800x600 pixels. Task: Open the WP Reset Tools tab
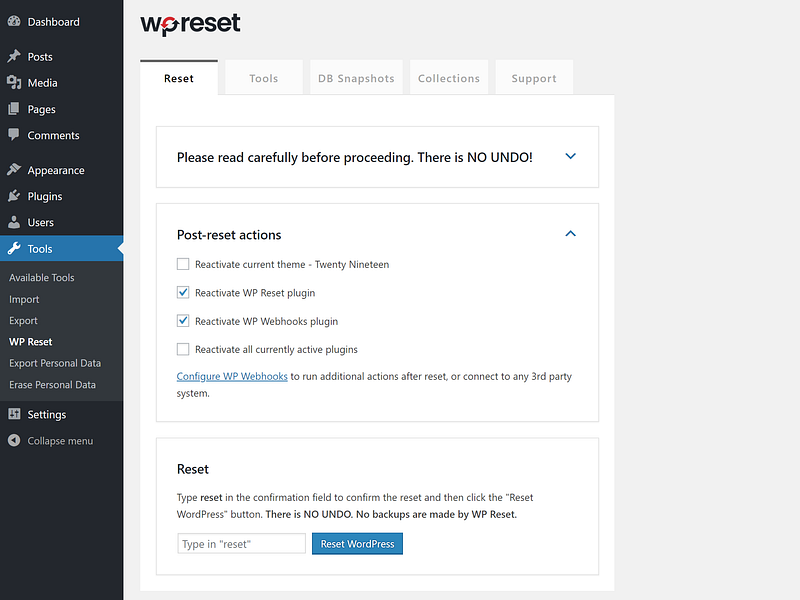click(x=264, y=78)
